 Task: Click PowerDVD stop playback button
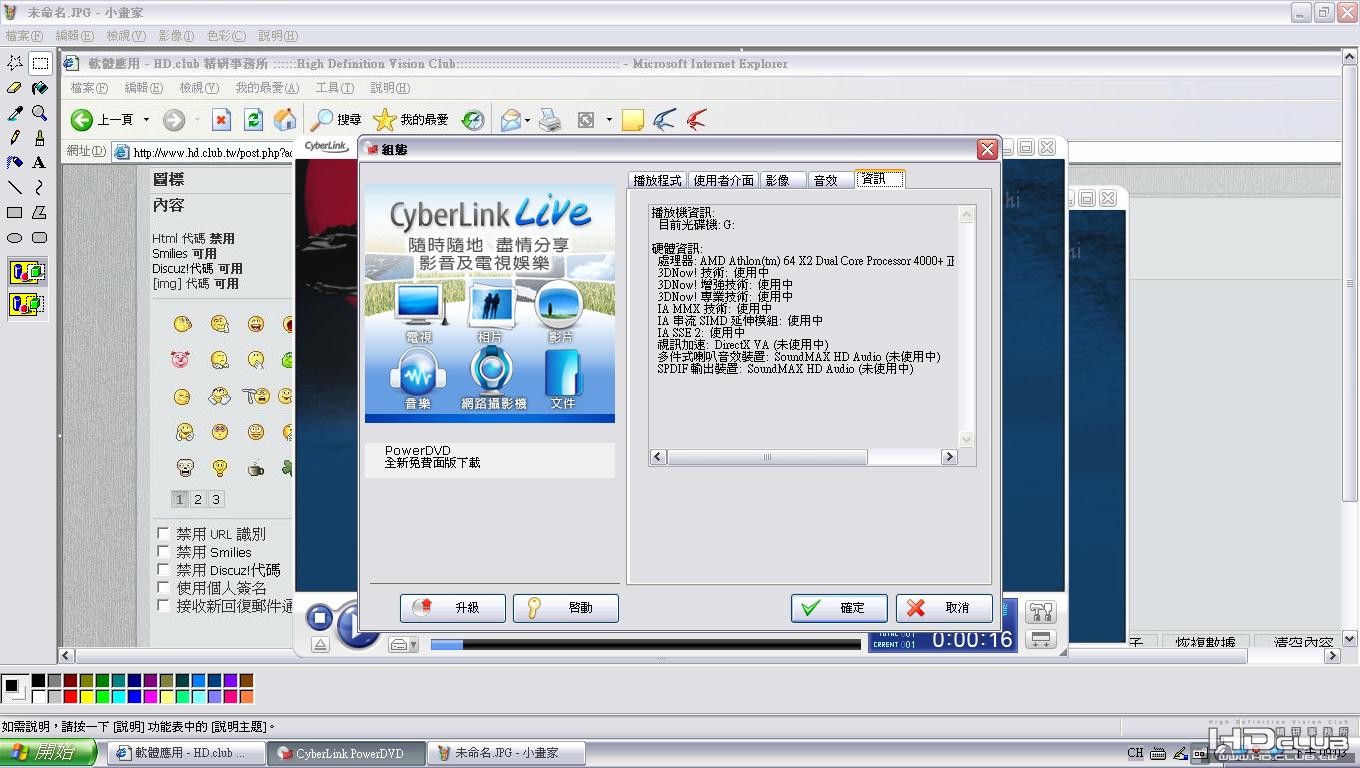tap(319, 618)
